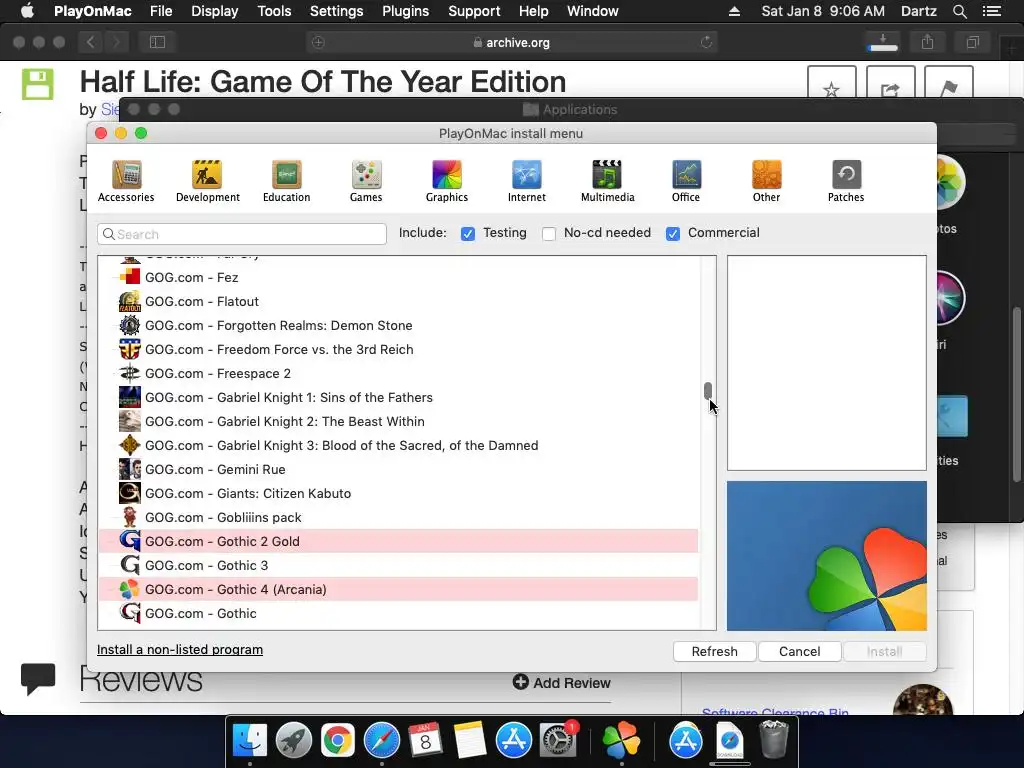
Task: Select GOG.com - Giants: Citizen Kabuto
Action: (x=398, y=493)
